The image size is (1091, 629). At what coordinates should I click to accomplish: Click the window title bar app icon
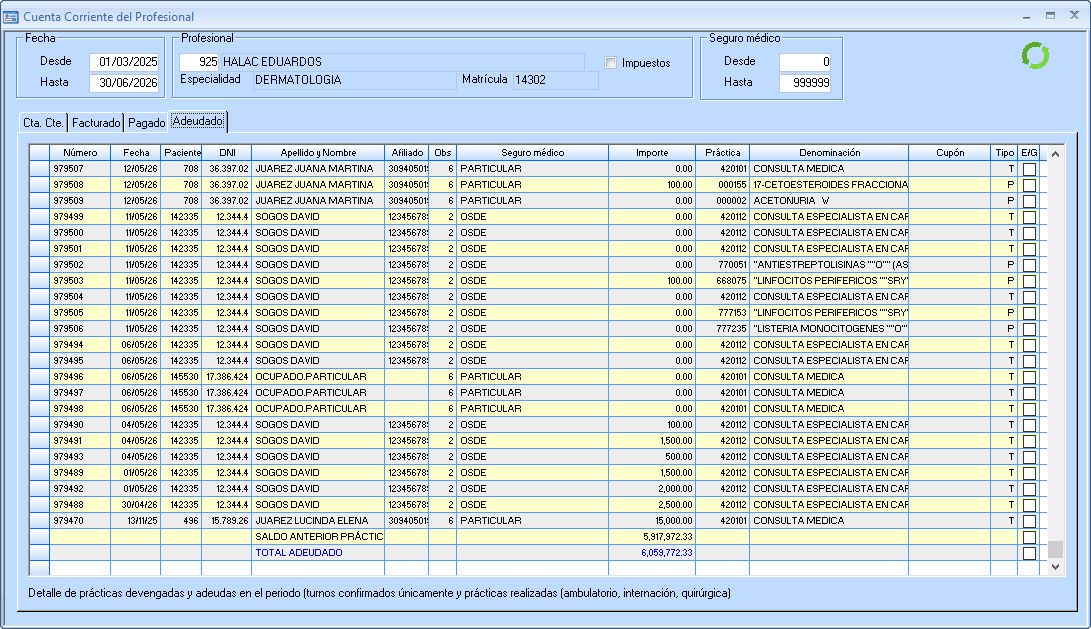coord(10,17)
